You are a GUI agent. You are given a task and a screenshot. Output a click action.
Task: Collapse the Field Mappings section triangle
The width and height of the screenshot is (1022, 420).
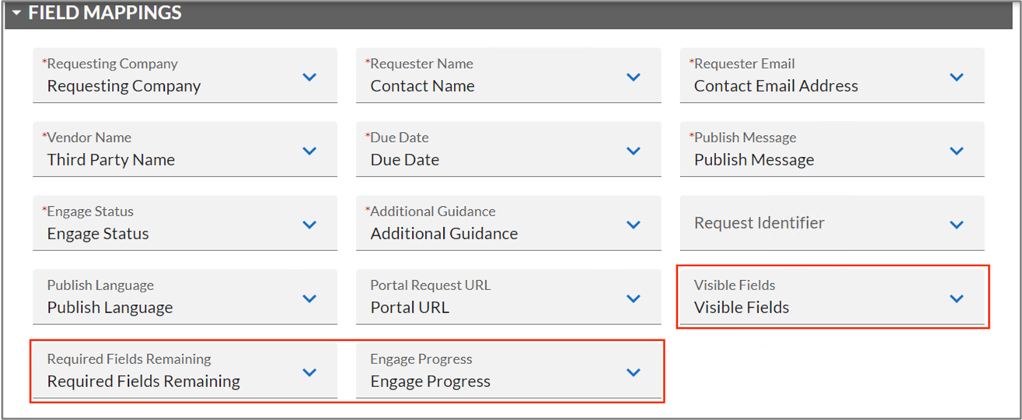(x=17, y=12)
